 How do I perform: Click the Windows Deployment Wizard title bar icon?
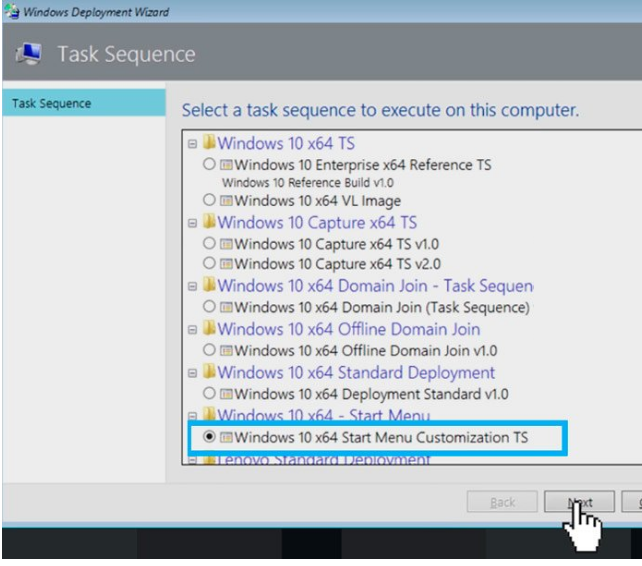[11, 11]
